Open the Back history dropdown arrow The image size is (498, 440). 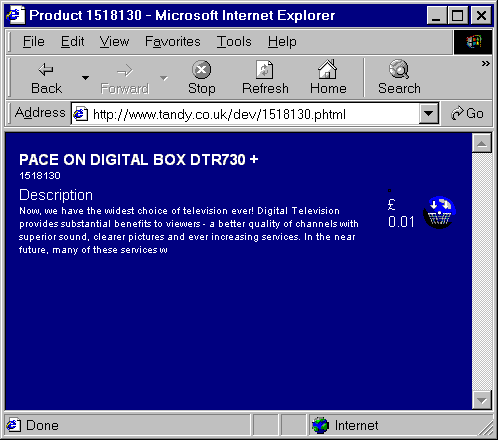pyautogui.click(x=85, y=78)
